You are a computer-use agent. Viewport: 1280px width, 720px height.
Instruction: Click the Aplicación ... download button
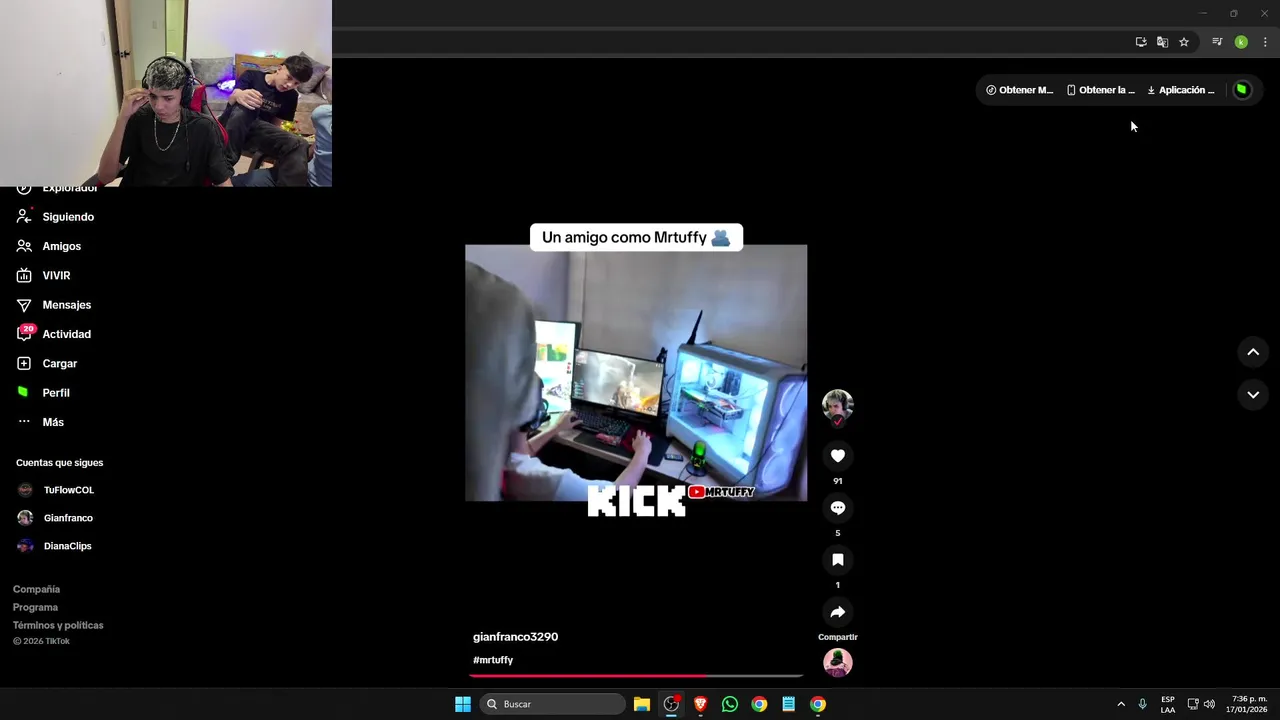pyautogui.click(x=1181, y=90)
